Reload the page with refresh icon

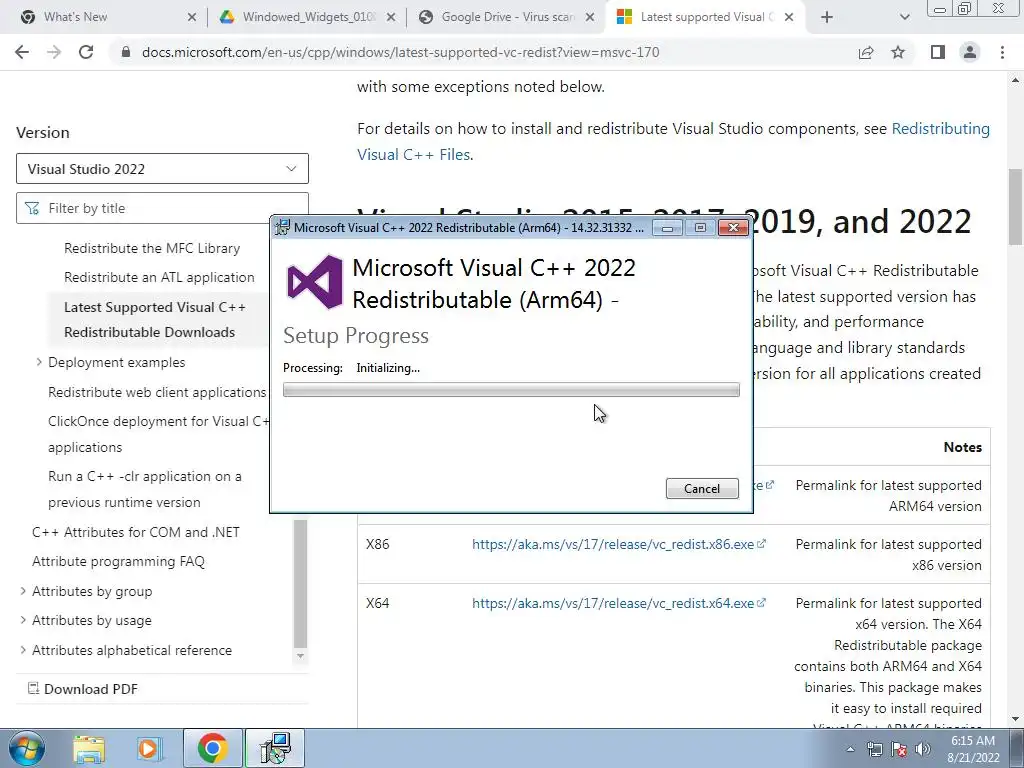(86, 52)
